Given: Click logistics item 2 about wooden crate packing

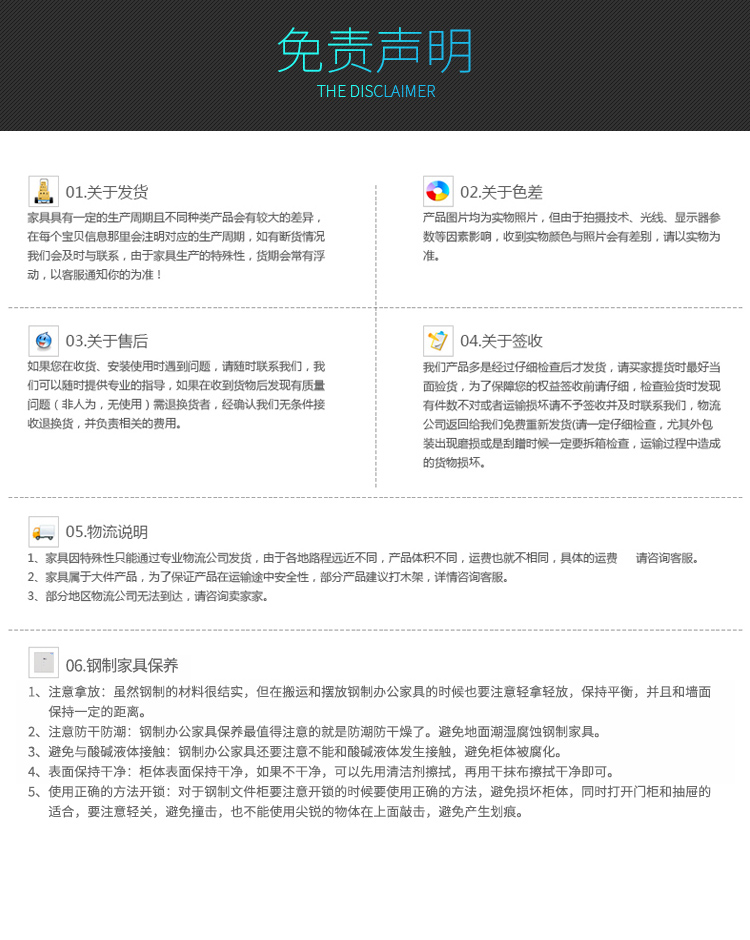Looking at the screenshot, I should [270, 577].
